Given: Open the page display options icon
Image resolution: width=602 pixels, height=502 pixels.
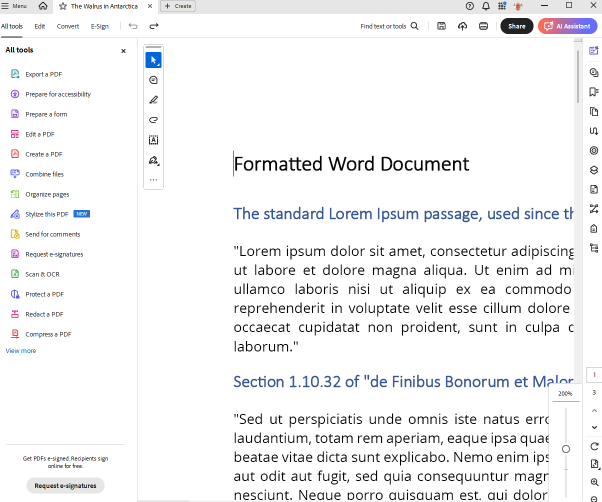Looking at the screenshot, I should click(x=594, y=464).
